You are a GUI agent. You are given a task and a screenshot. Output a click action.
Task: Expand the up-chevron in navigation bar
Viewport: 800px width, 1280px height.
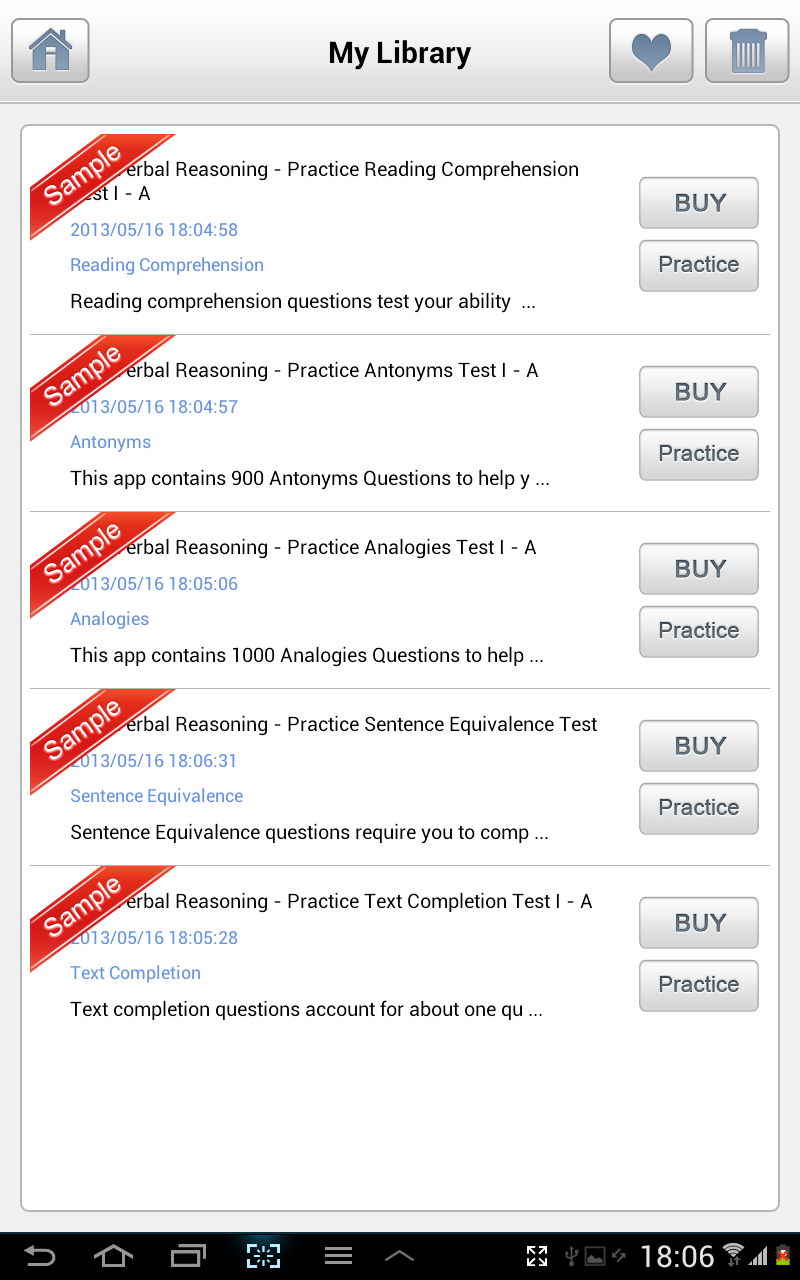399,1255
